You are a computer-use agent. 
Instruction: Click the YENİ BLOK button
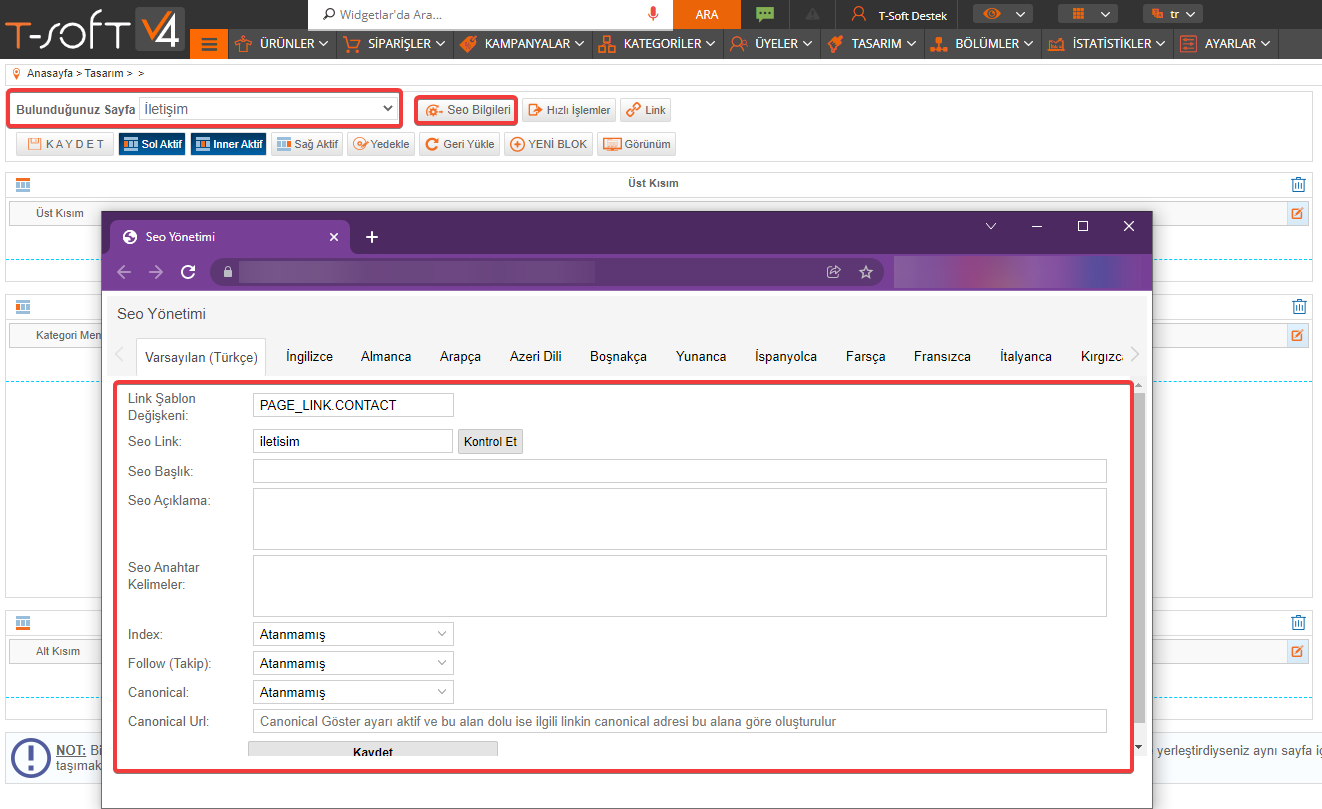click(x=549, y=144)
